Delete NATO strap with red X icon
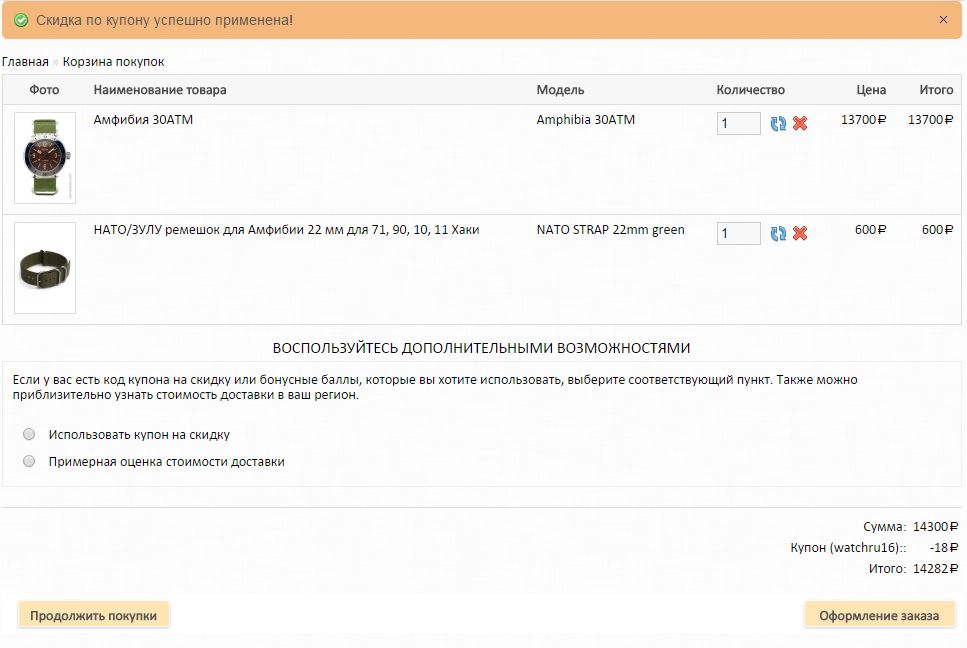The image size is (967, 648). coord(800,234)
